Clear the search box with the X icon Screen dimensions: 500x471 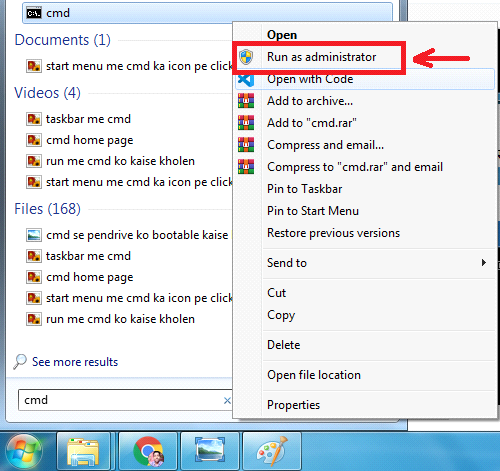(227, 400)
